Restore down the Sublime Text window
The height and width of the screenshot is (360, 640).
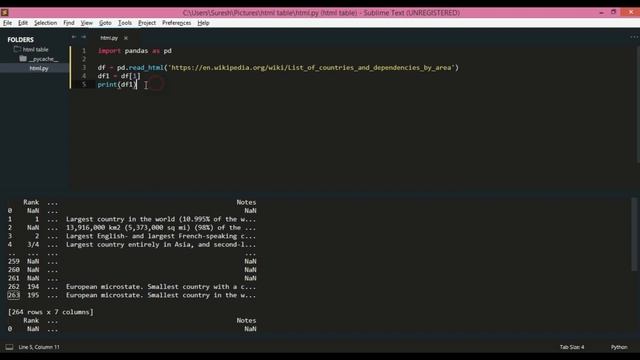pyautogui.click(x=613, y=12)
